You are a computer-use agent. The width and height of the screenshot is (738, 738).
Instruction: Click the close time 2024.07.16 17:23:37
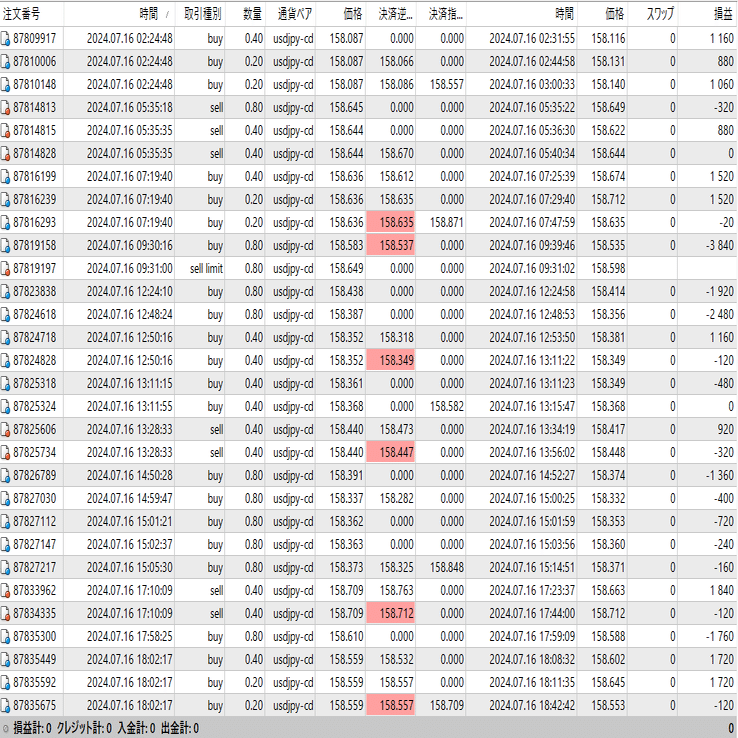(532, 591)
